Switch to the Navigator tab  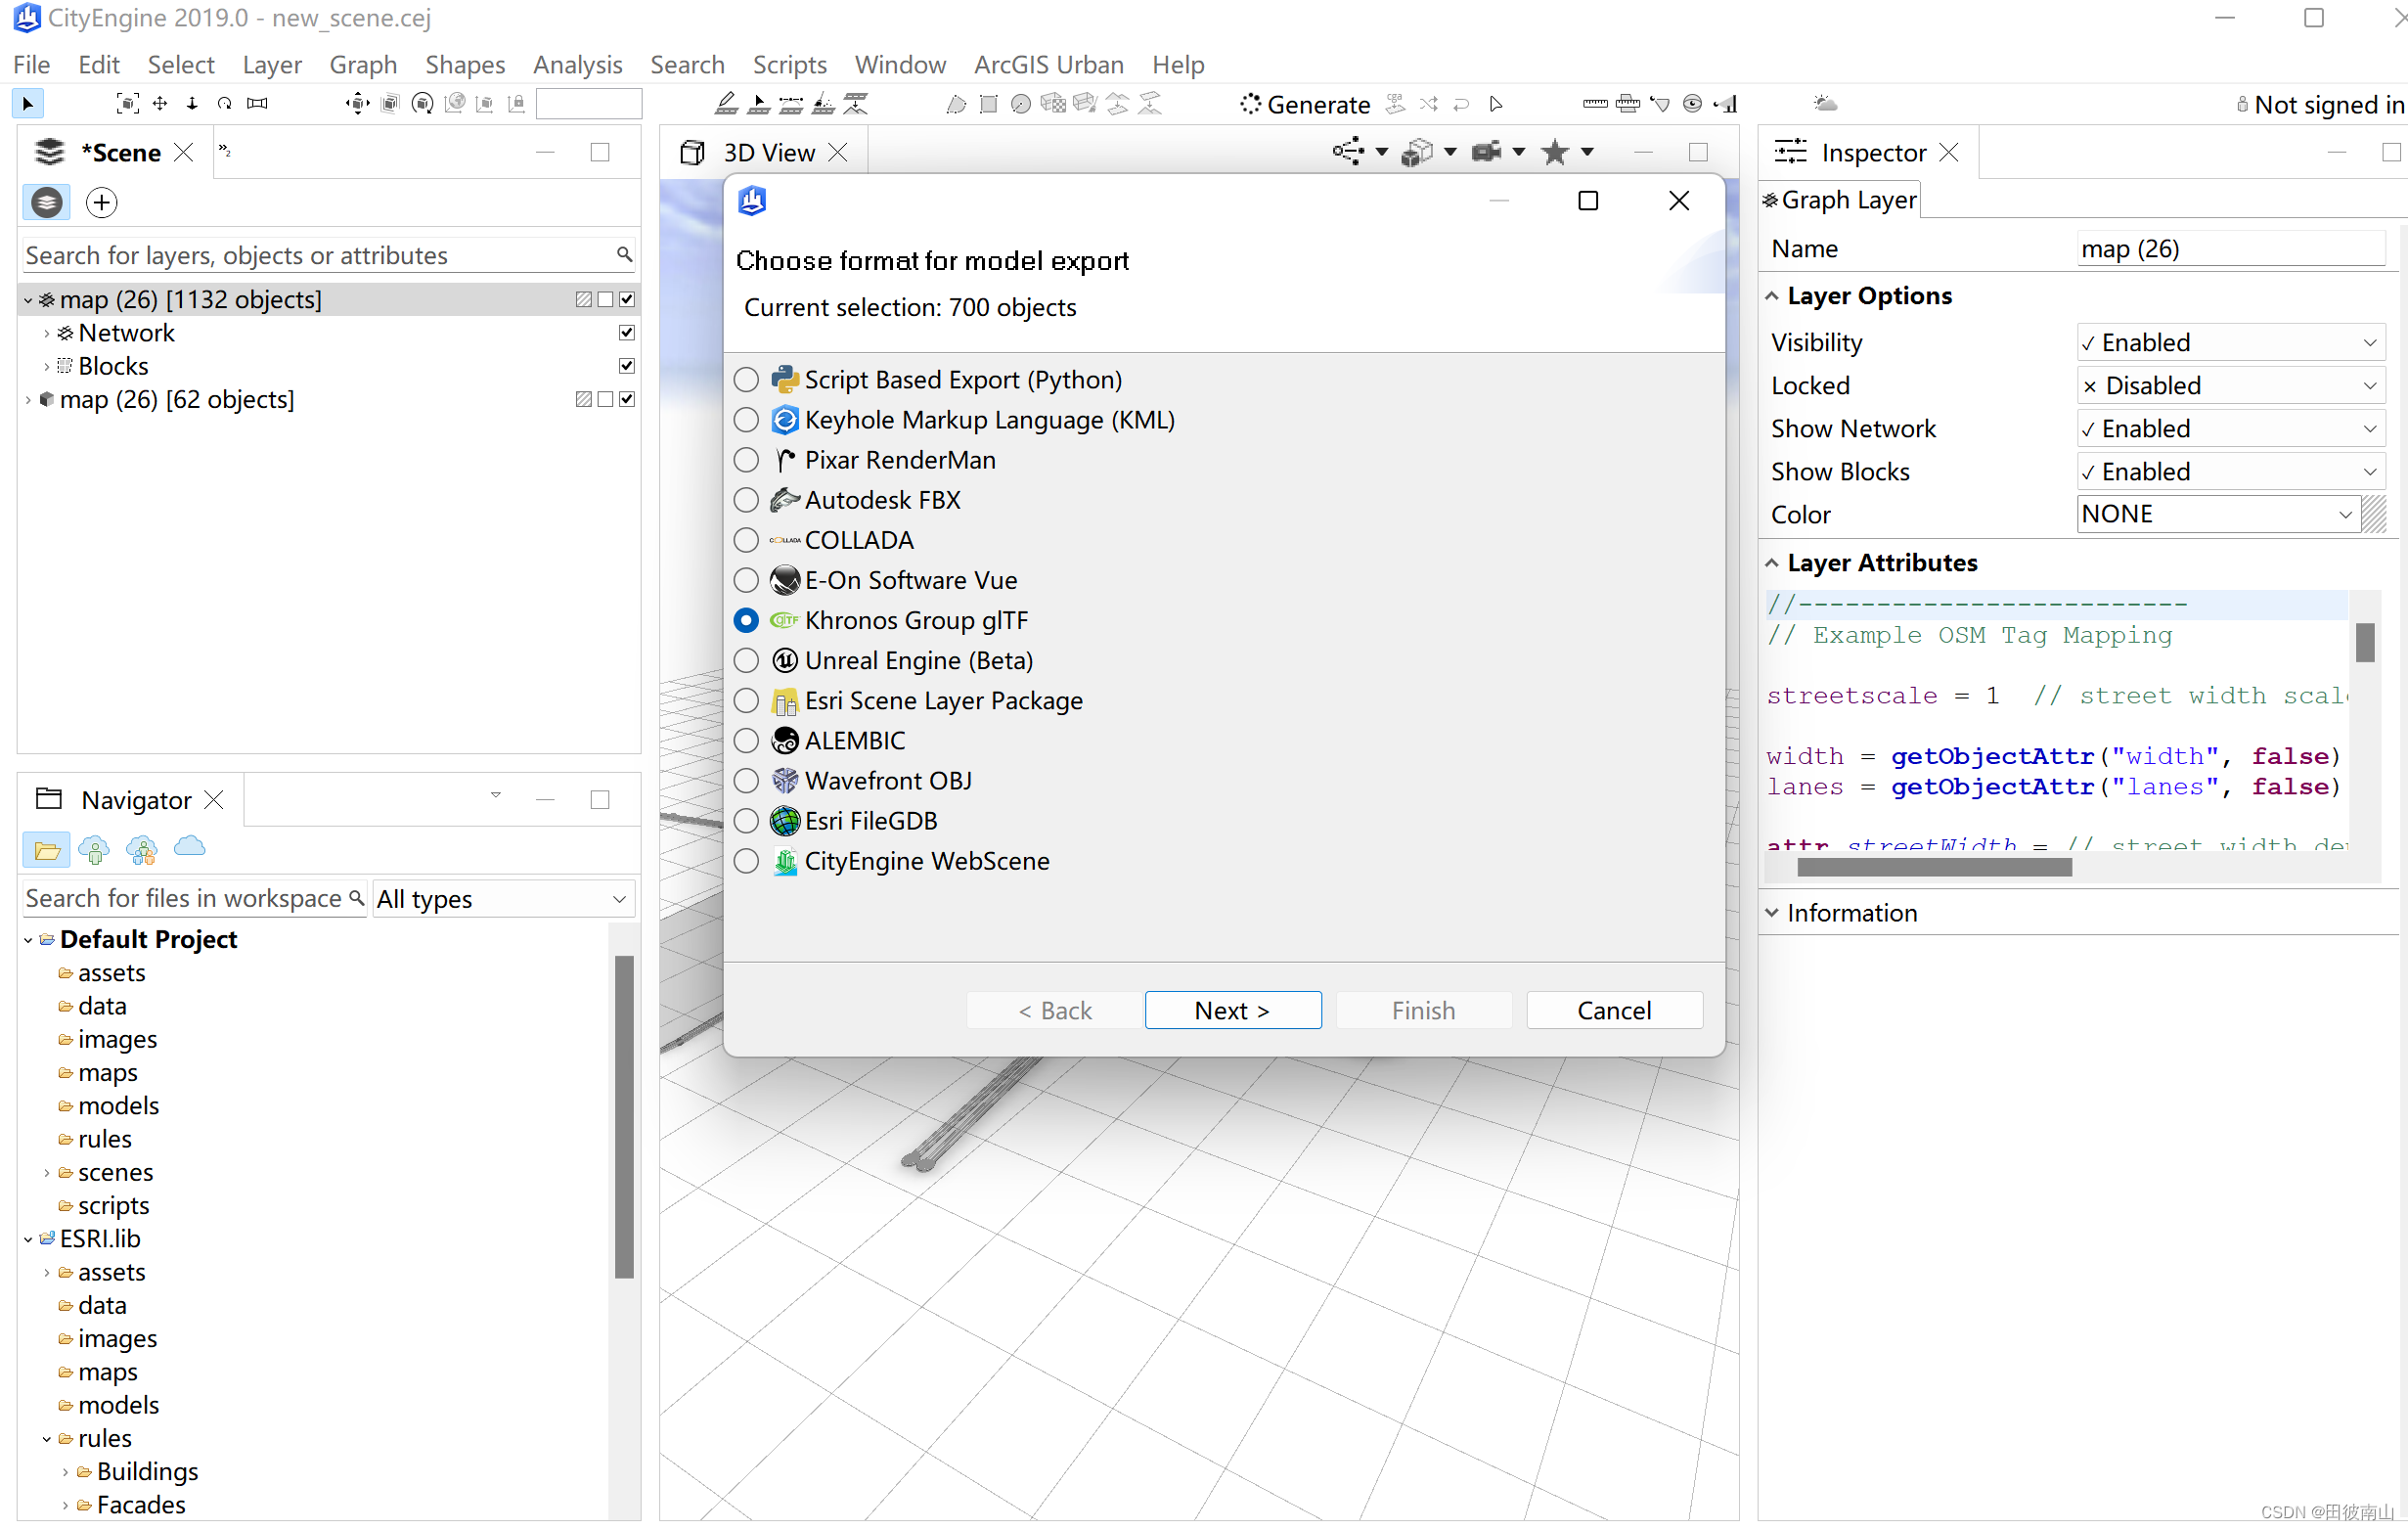click(x=135, y=800)
